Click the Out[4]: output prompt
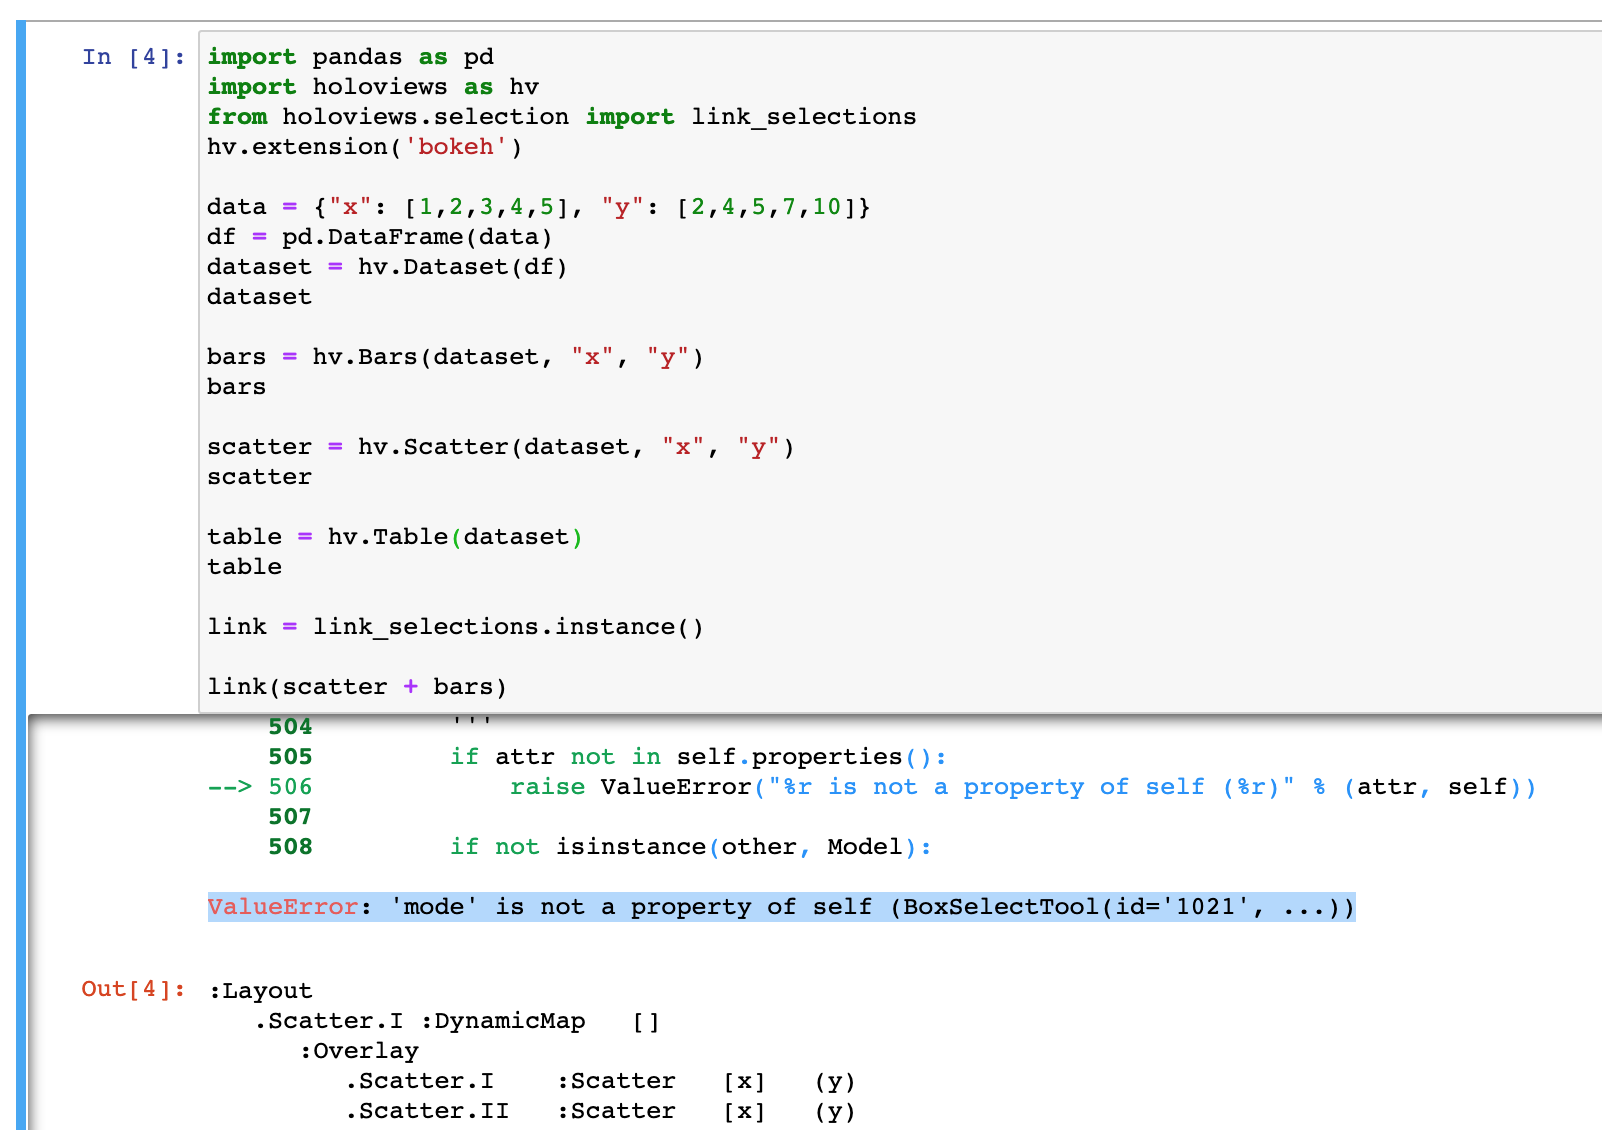 (134, 989)
